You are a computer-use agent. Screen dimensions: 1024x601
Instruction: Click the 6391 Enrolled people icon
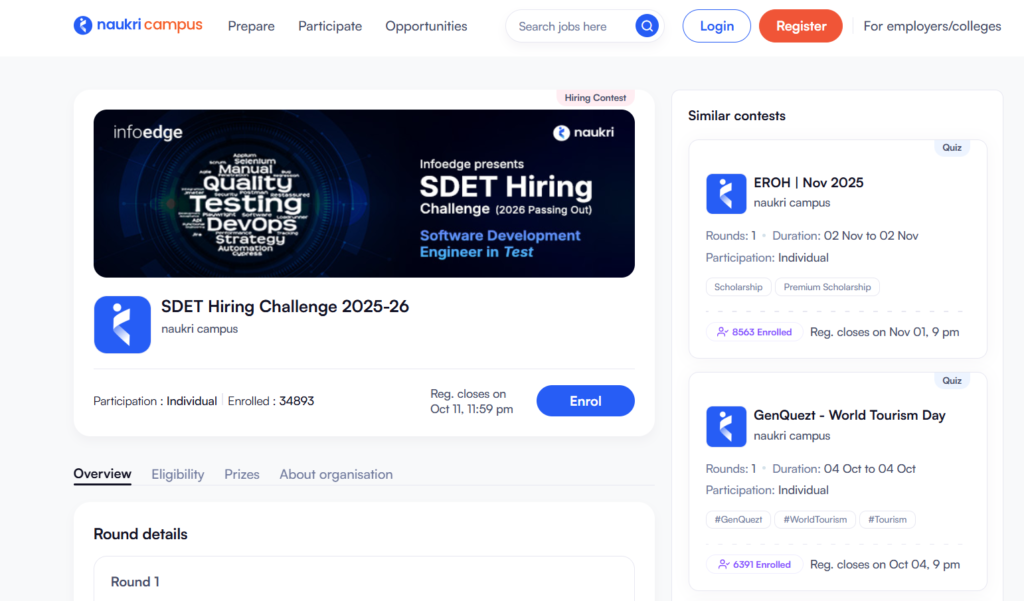pyautogui.click(x=722, y=564)
